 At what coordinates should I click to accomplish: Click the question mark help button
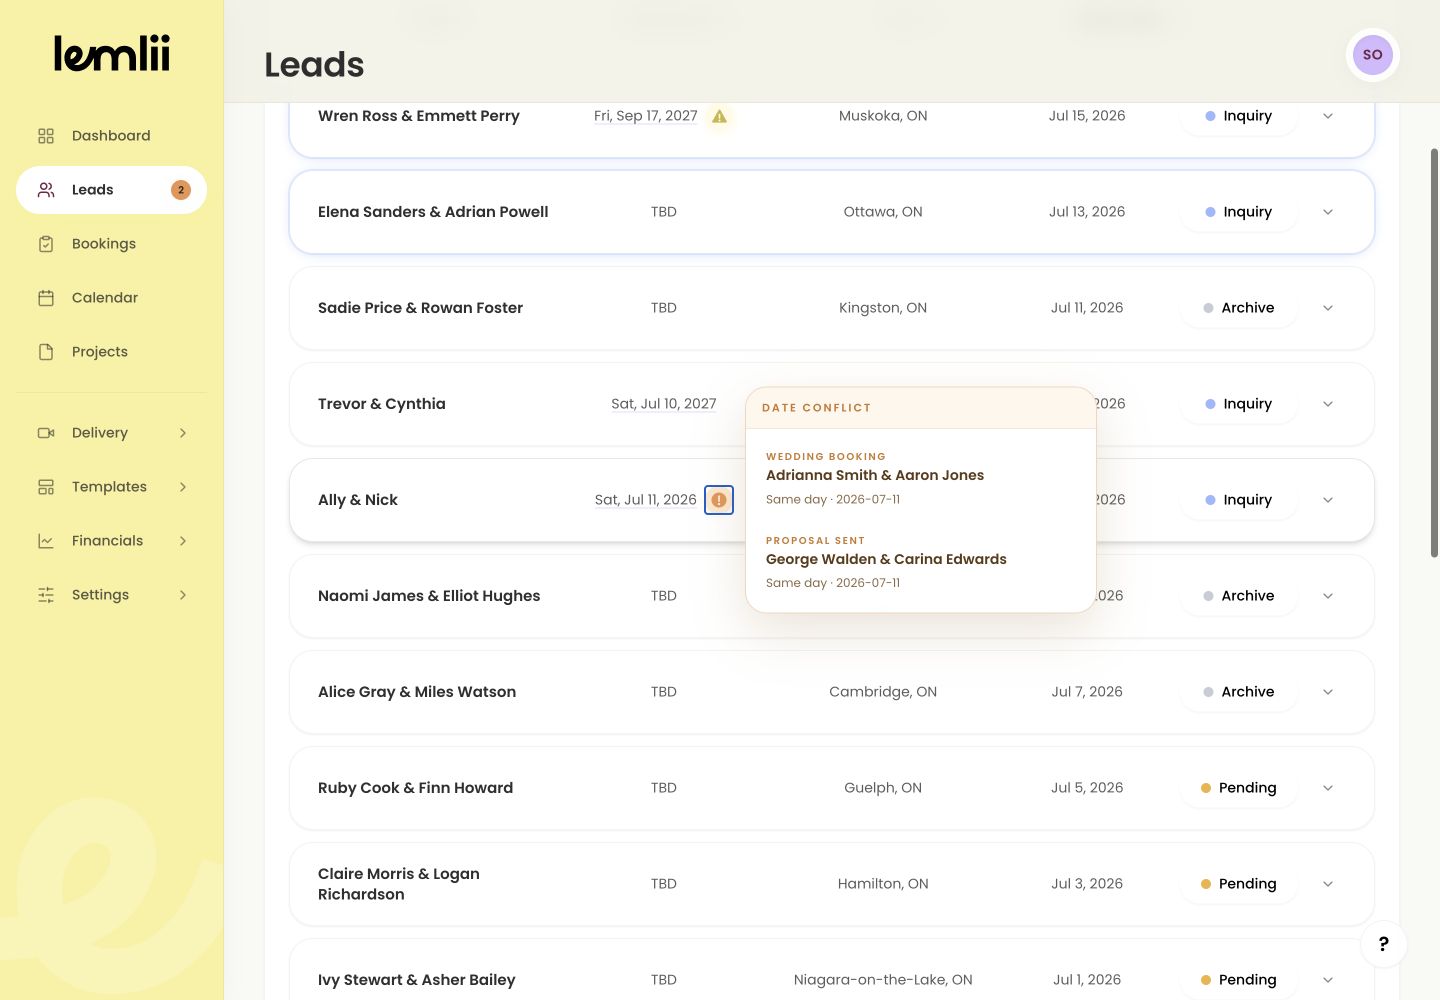pos(1383,944)
